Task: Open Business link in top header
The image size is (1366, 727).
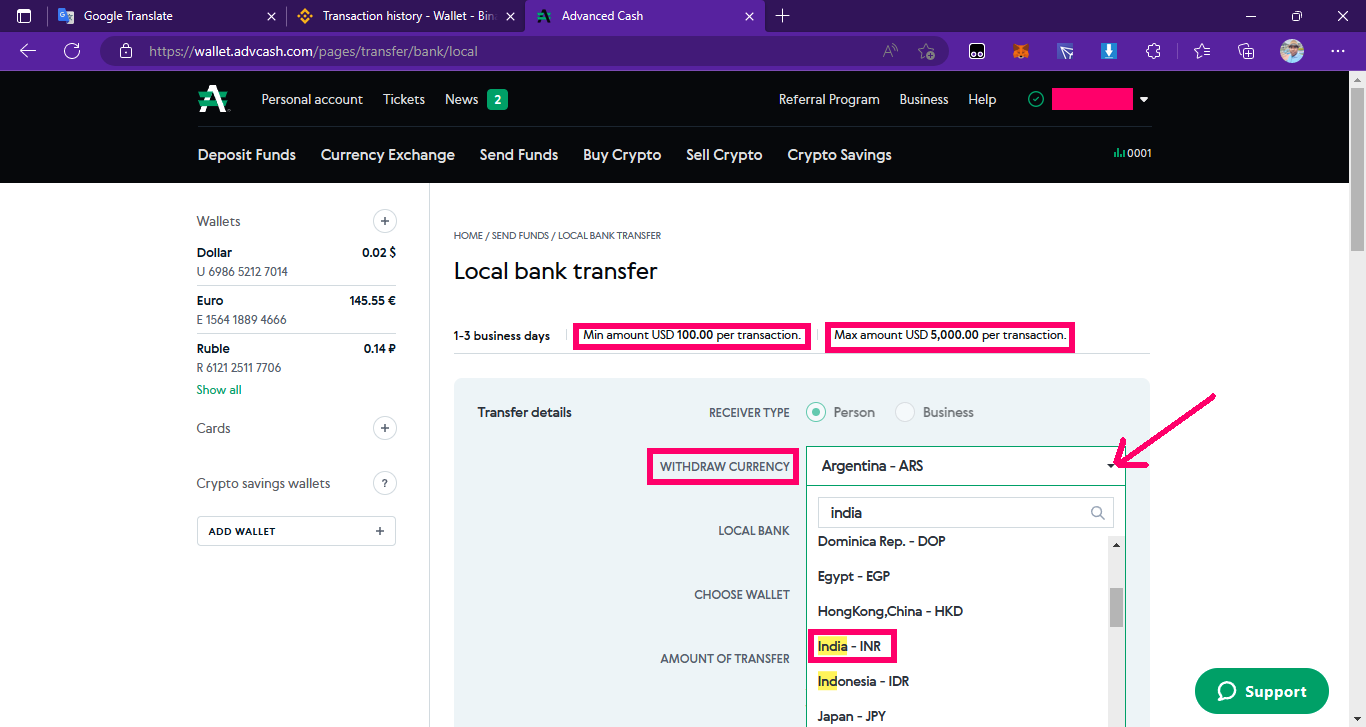Action: tap(924, 99)
